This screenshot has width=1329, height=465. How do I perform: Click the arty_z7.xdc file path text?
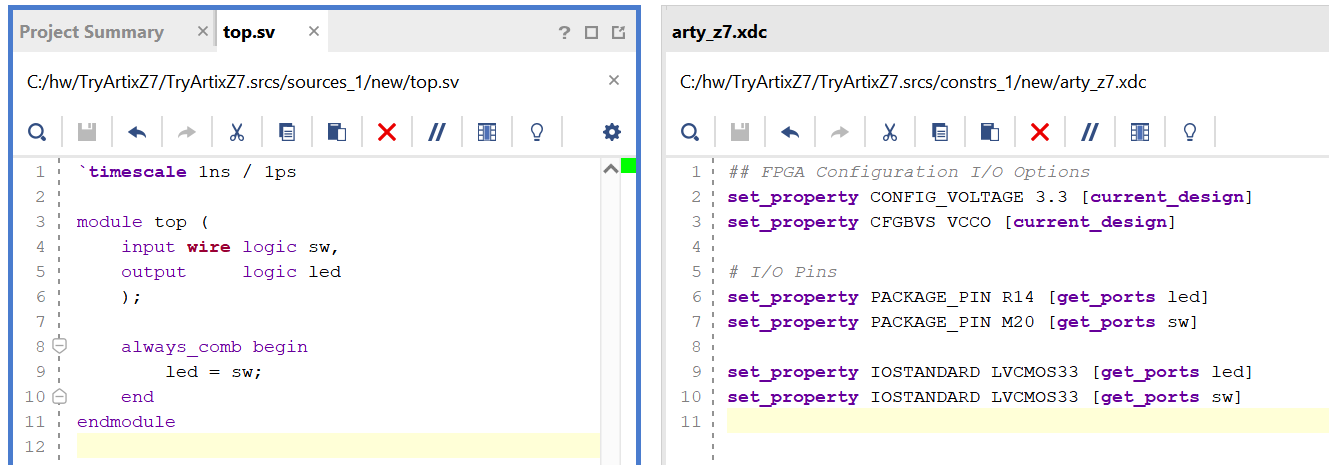(x=913, y=82)
